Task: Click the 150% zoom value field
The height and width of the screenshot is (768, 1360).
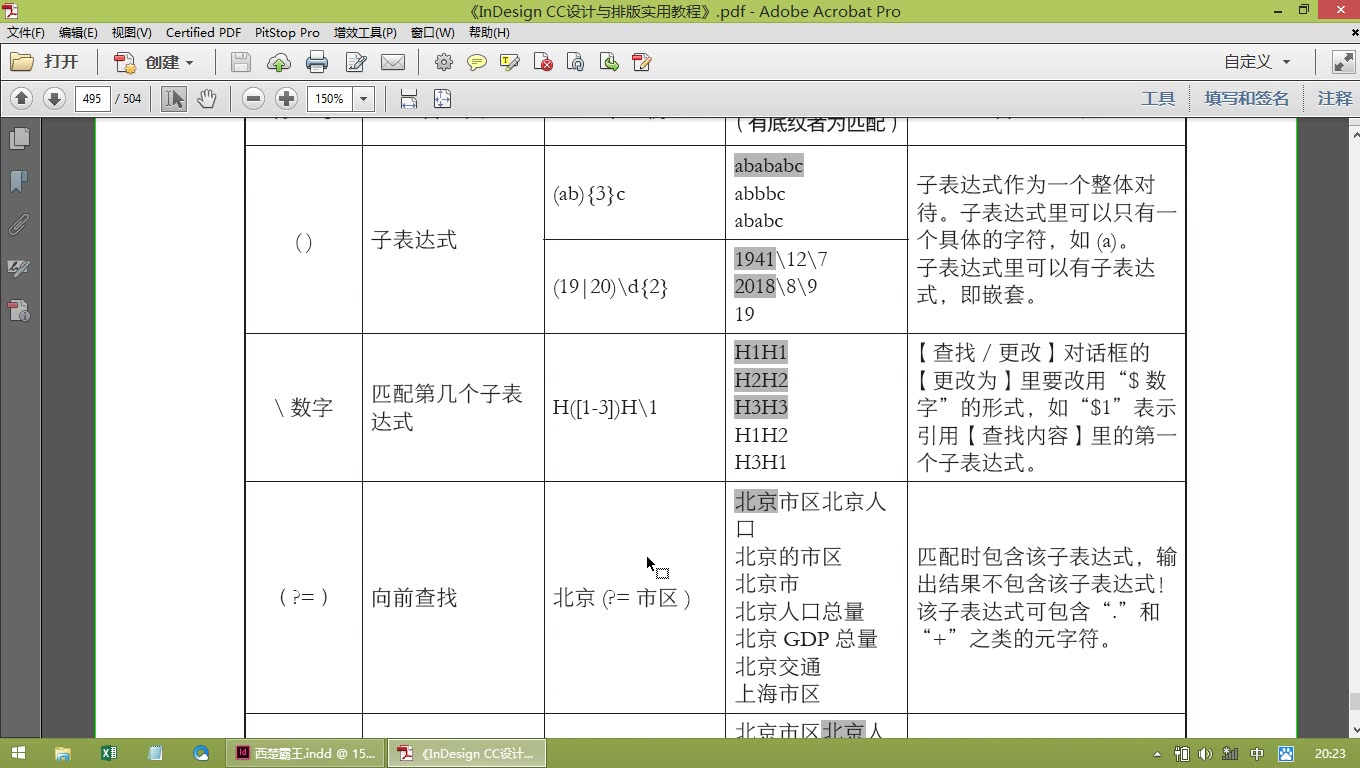Action: pos(330,98)
